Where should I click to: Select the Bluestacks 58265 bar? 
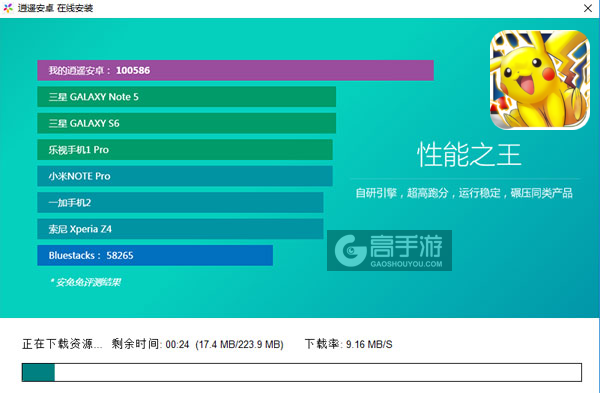pos(155,255)
